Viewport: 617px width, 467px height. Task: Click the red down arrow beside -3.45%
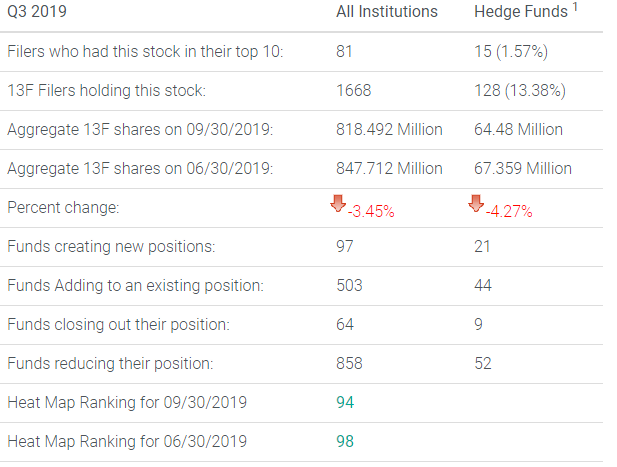340,205
